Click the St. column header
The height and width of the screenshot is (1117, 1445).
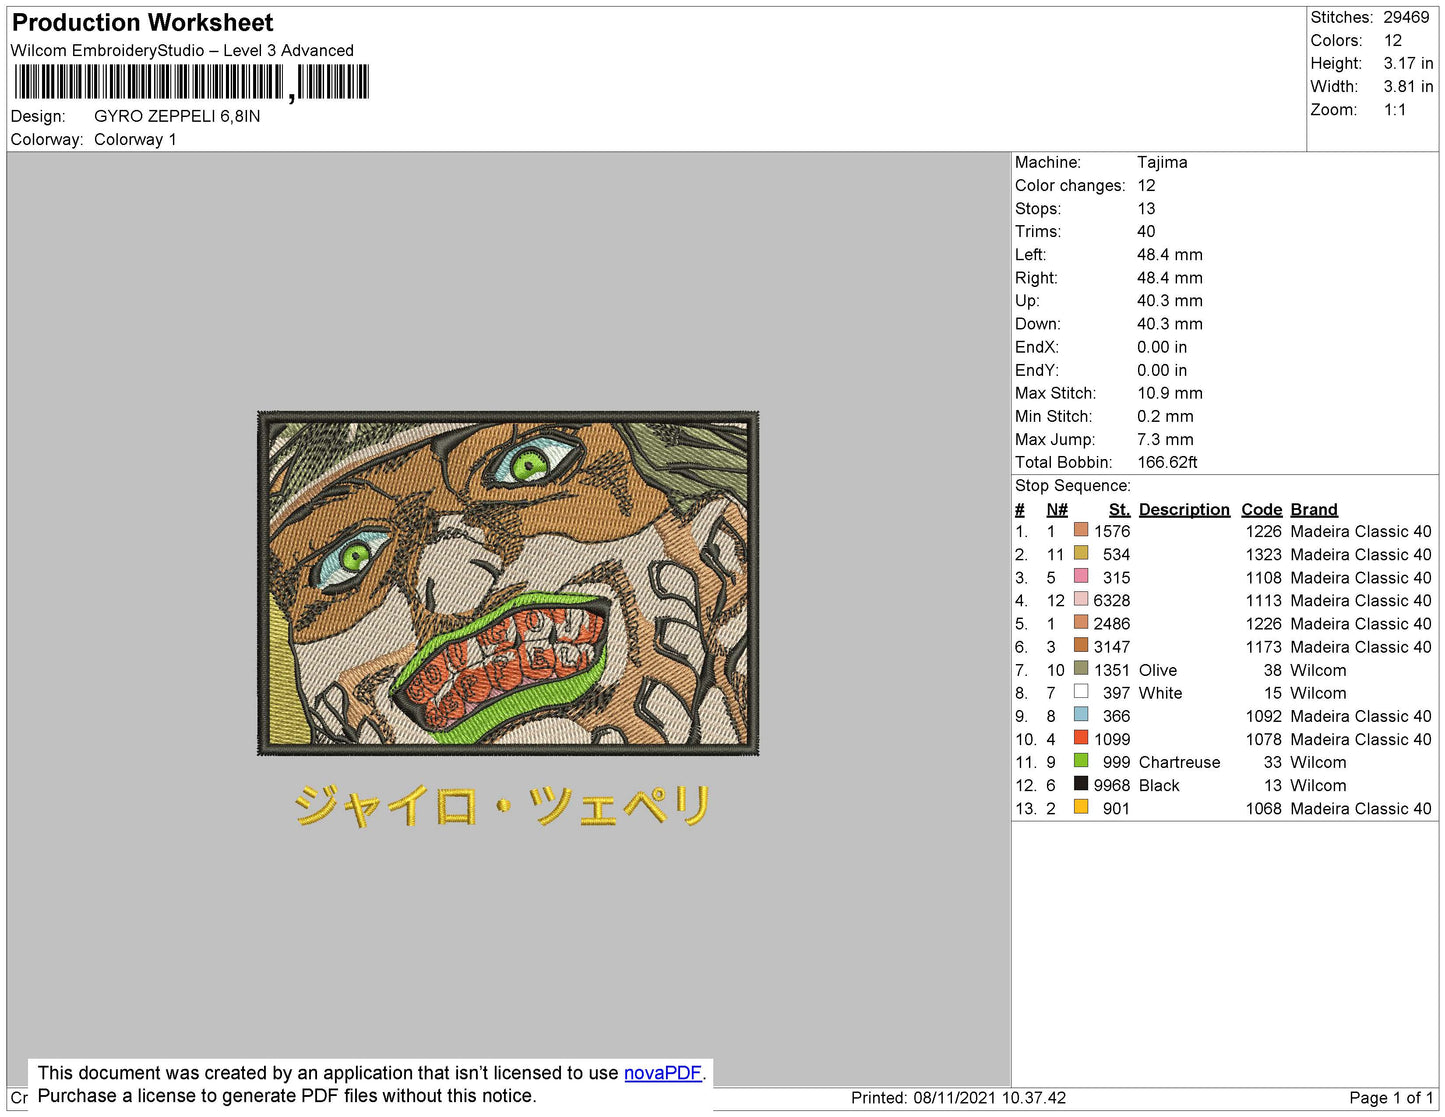point(1119,509)
